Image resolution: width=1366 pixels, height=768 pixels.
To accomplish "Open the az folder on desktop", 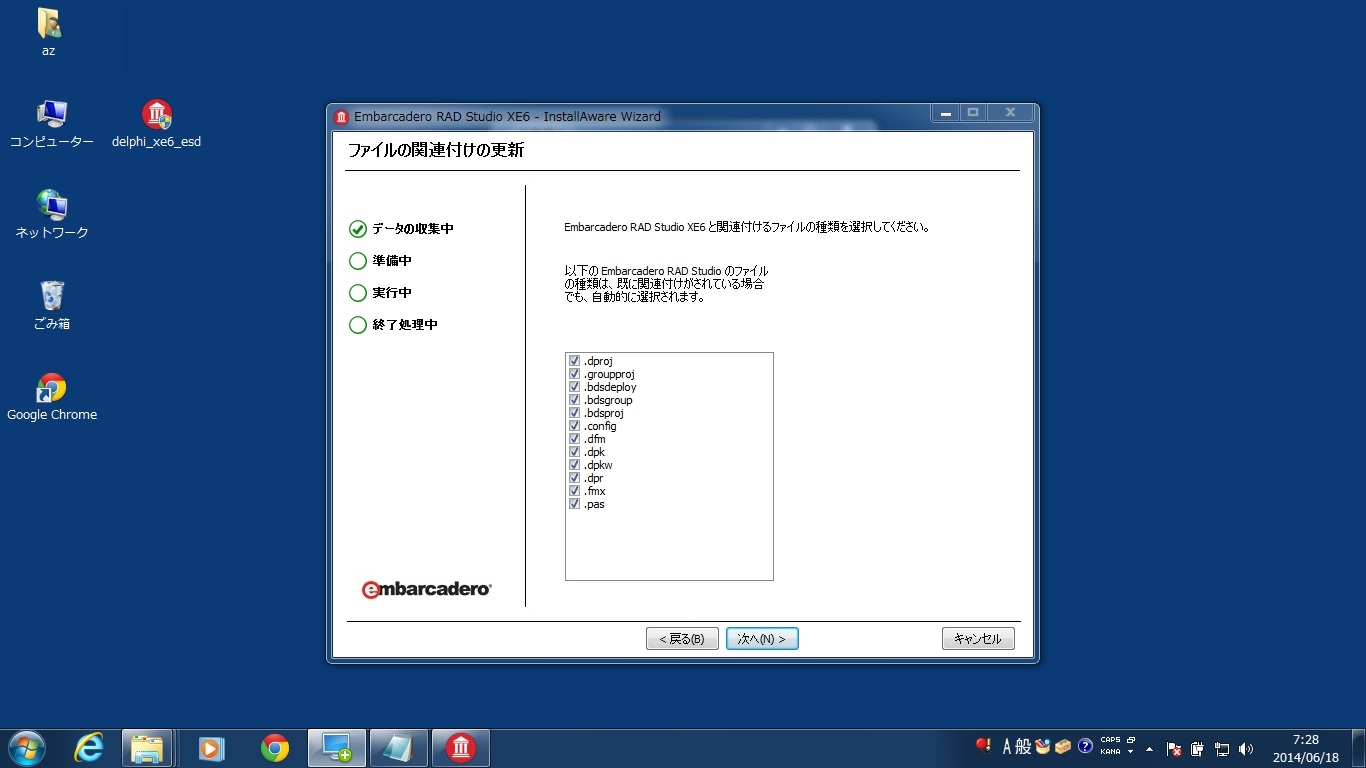I will click(48, 31).
